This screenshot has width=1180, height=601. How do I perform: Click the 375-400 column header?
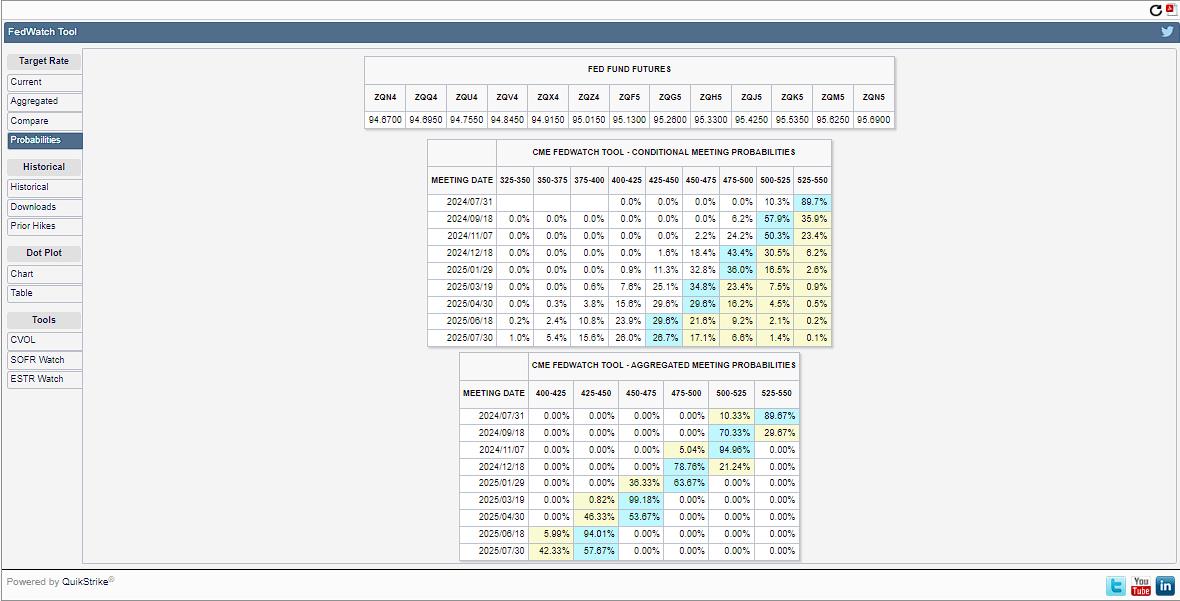pos(589,181)
